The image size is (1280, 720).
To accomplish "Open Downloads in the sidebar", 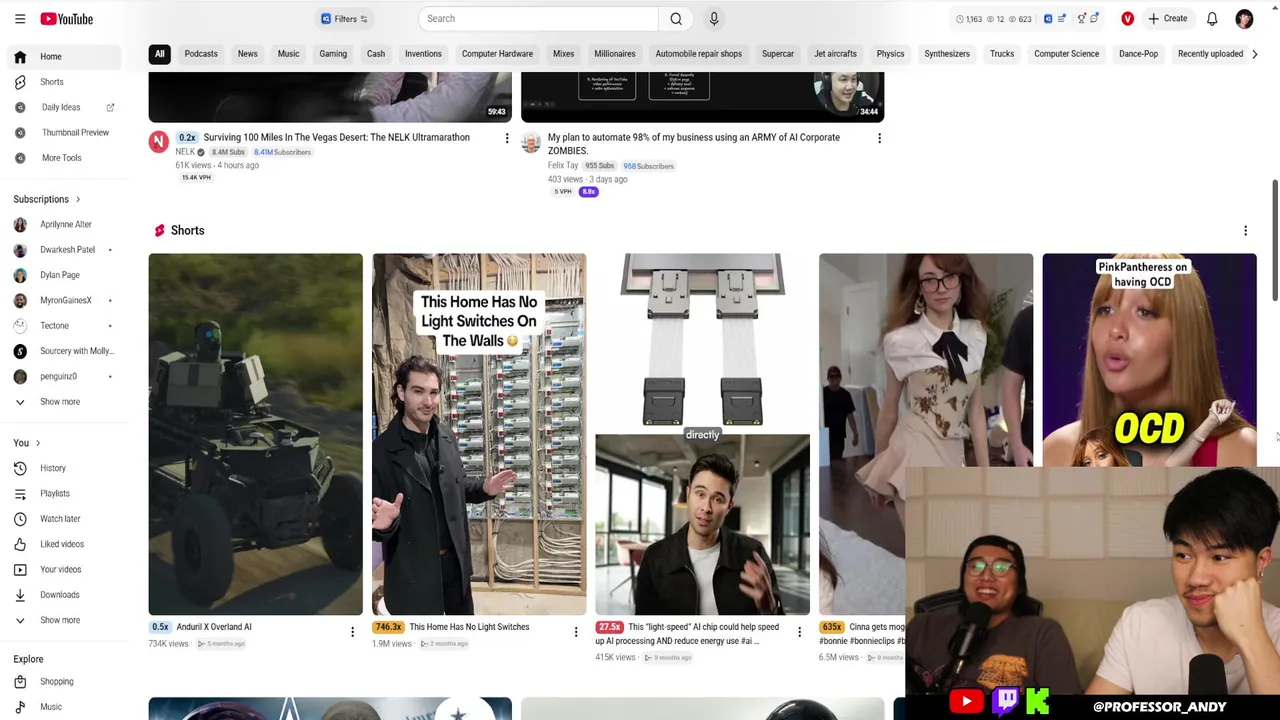I will point(64,594).
